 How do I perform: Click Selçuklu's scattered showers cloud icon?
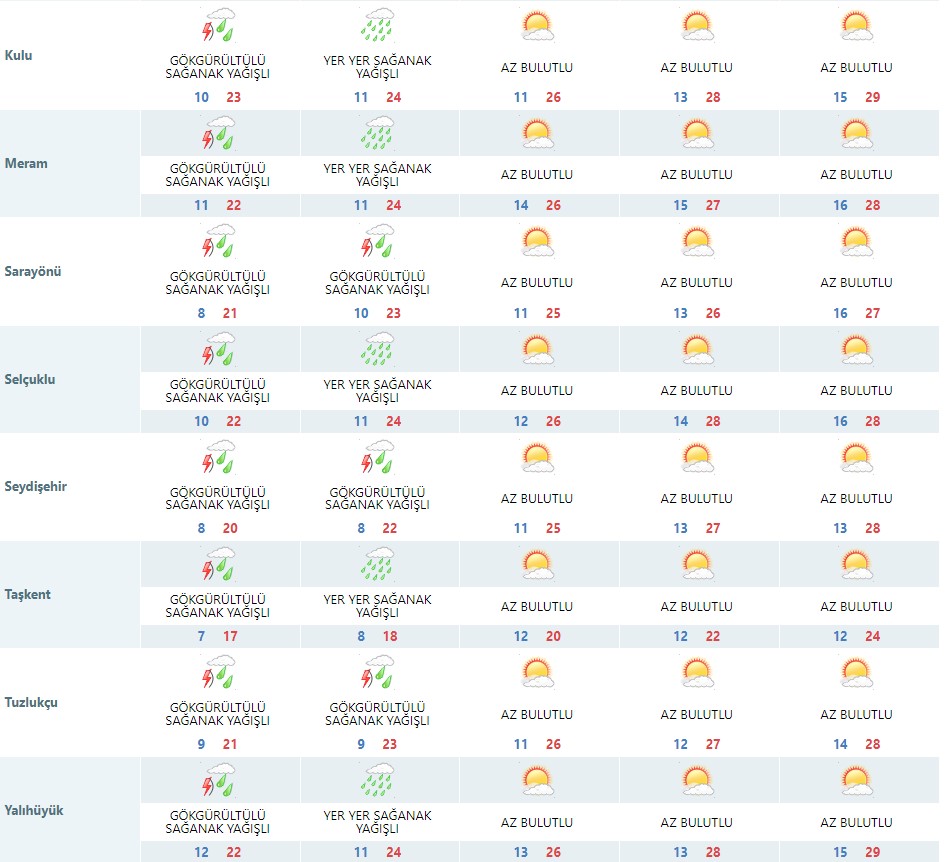tap(377, 348)
